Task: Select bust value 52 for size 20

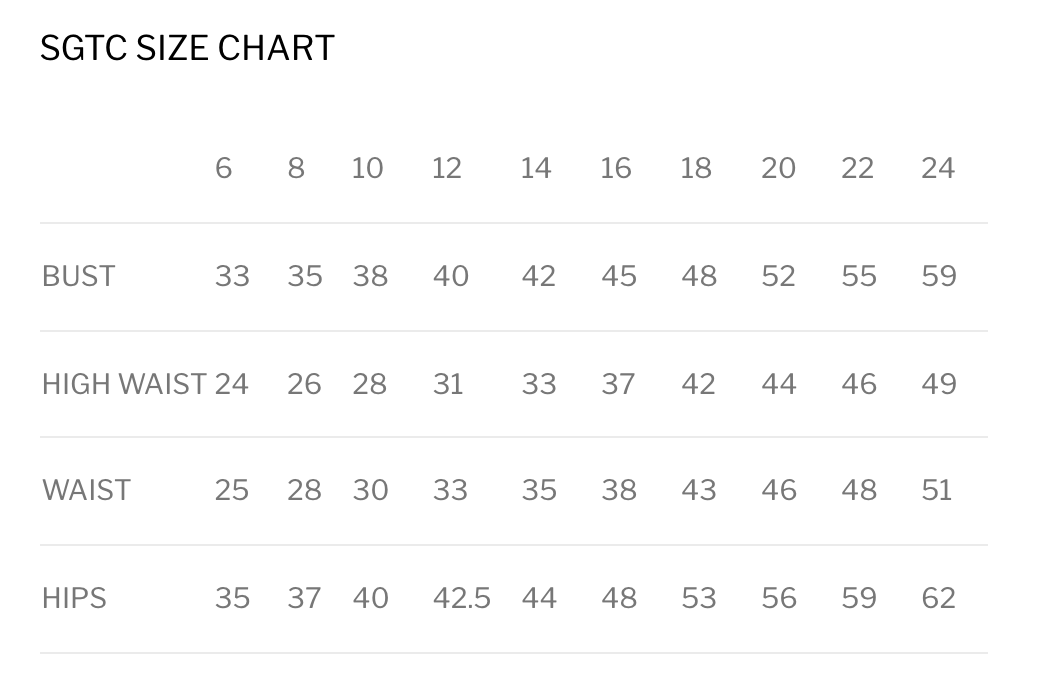Action: click(778, 276)
